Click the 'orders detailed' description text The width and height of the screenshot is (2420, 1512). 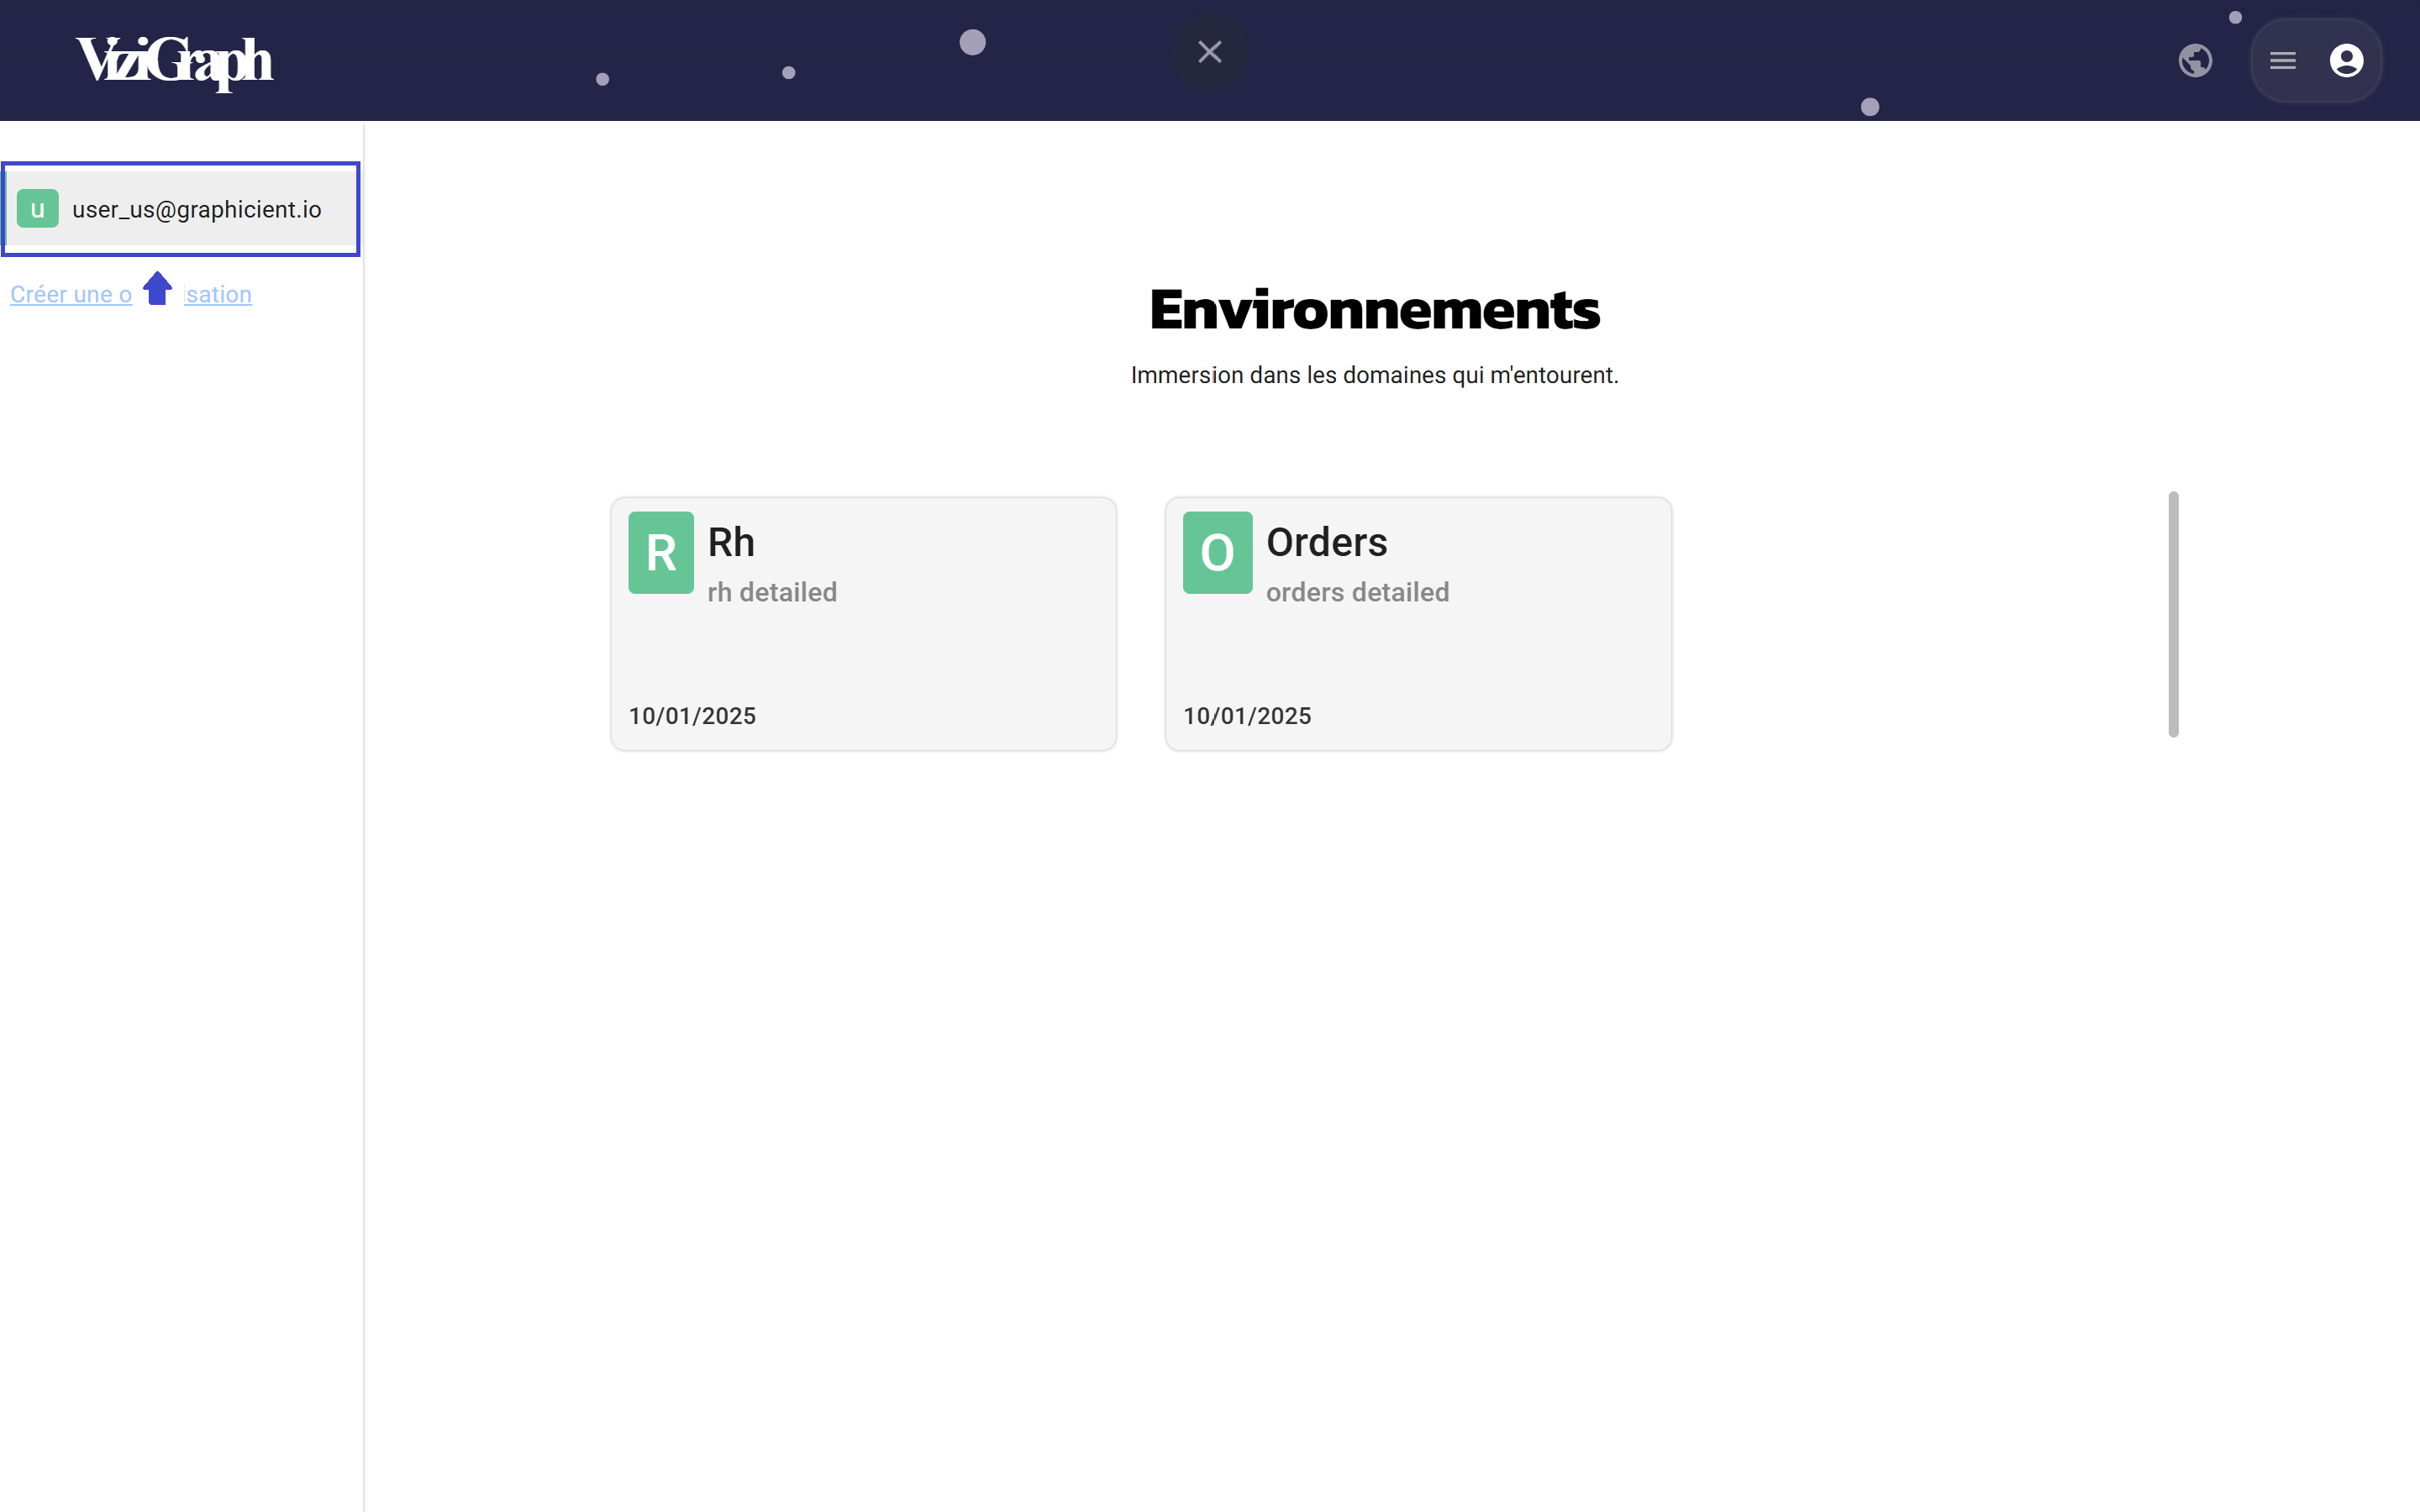coord(1357,592)
